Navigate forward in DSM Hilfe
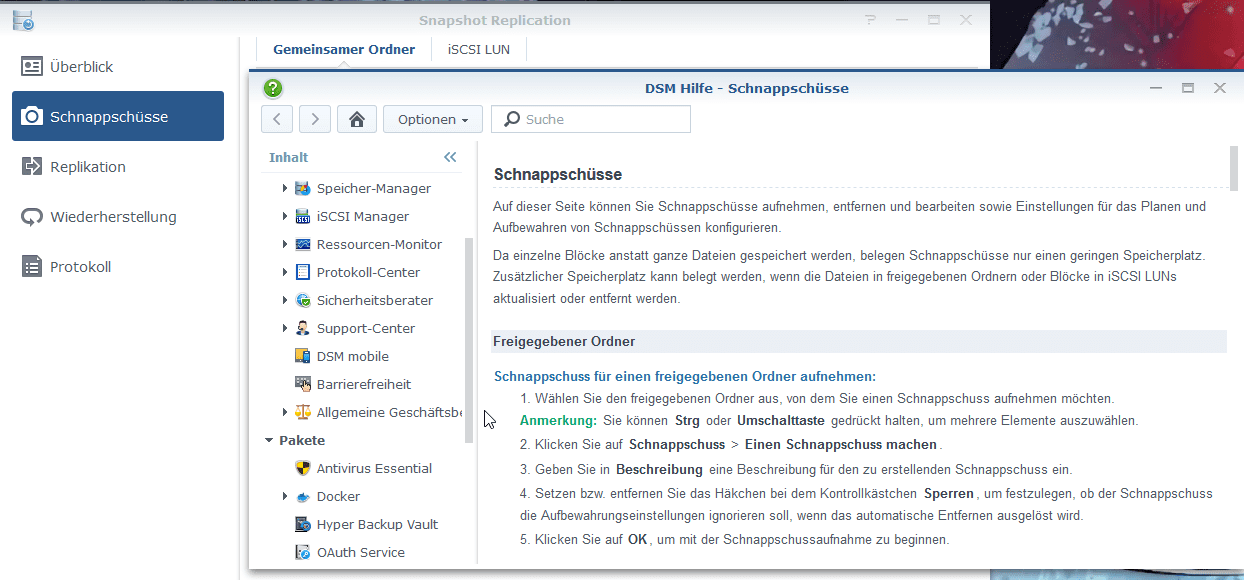 click(x=315, y=119)
